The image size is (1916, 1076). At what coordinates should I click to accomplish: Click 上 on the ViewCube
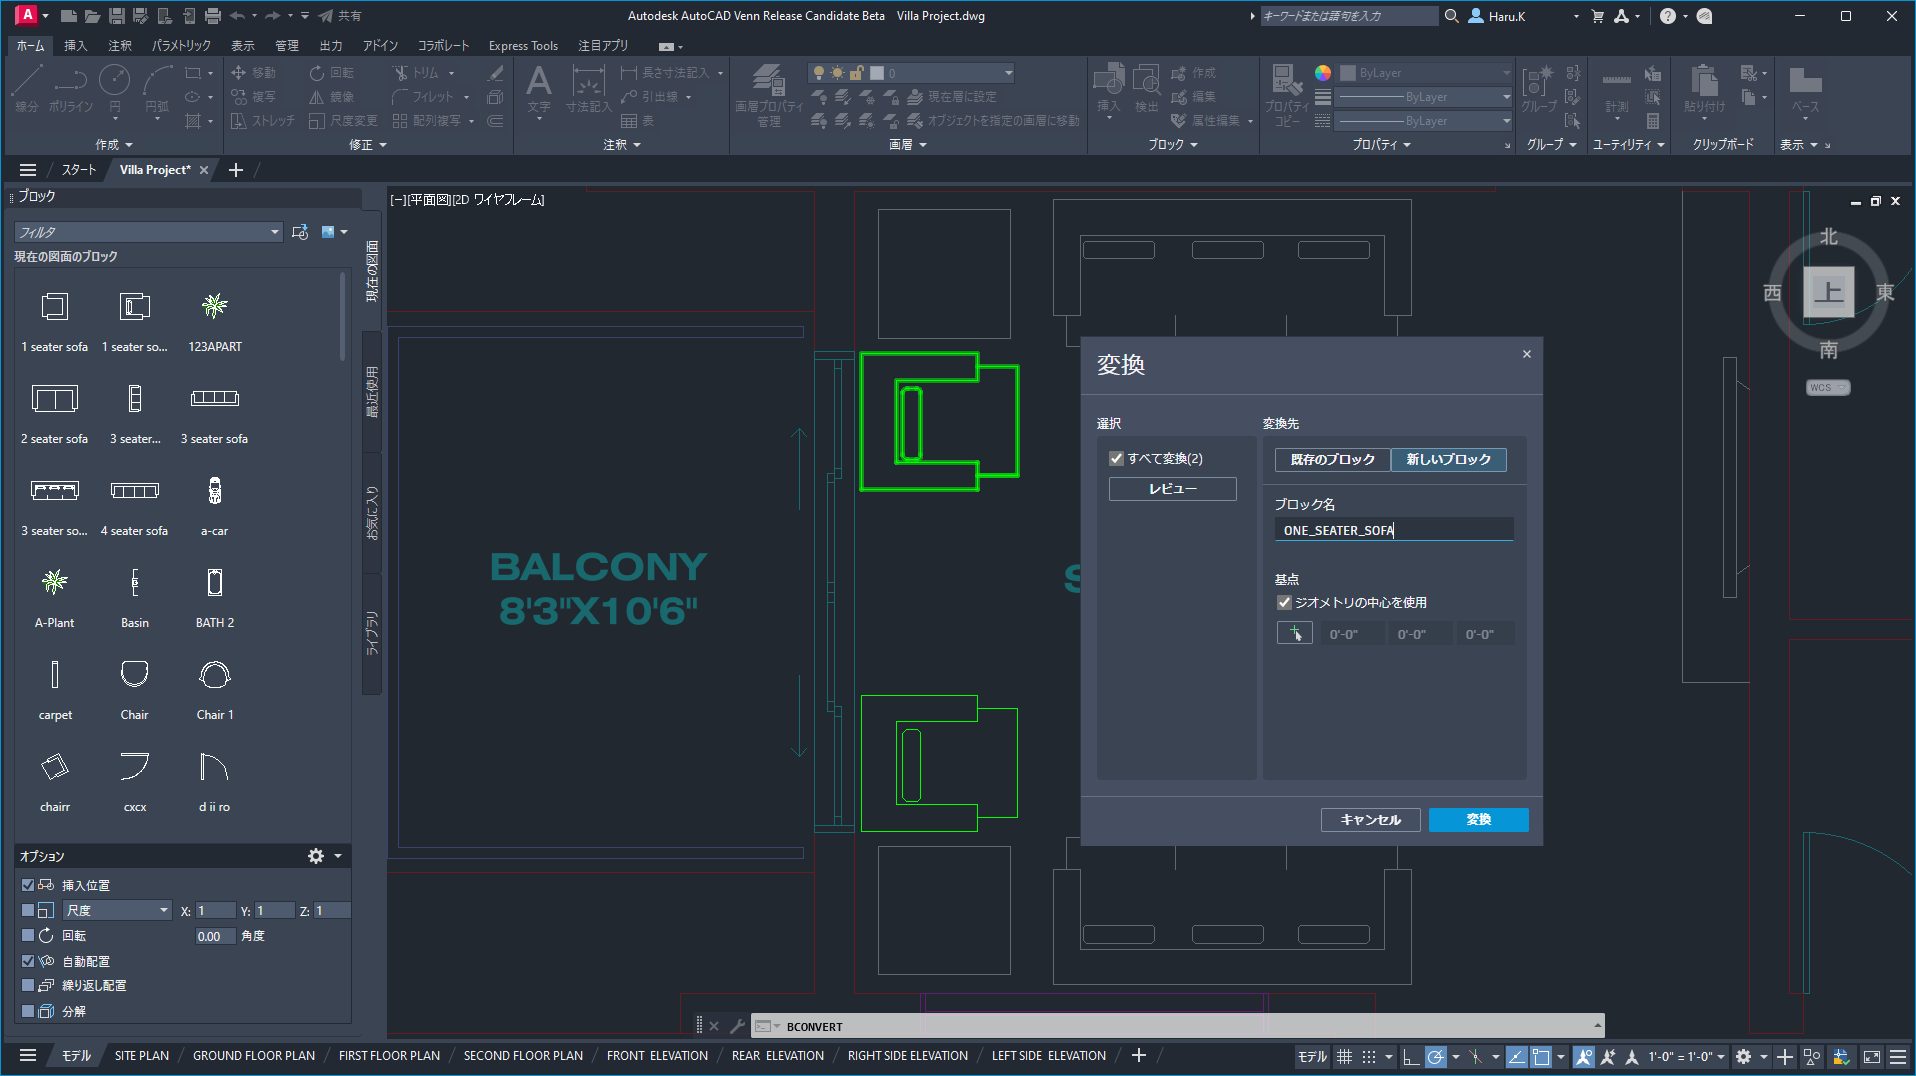point(1828,292)
